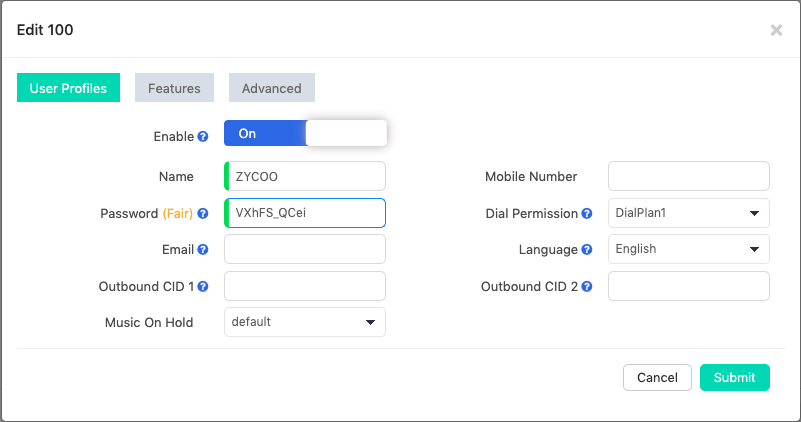Switch to the Features tab
Viewport: 801px width, 422px height.
coord(174,88)
